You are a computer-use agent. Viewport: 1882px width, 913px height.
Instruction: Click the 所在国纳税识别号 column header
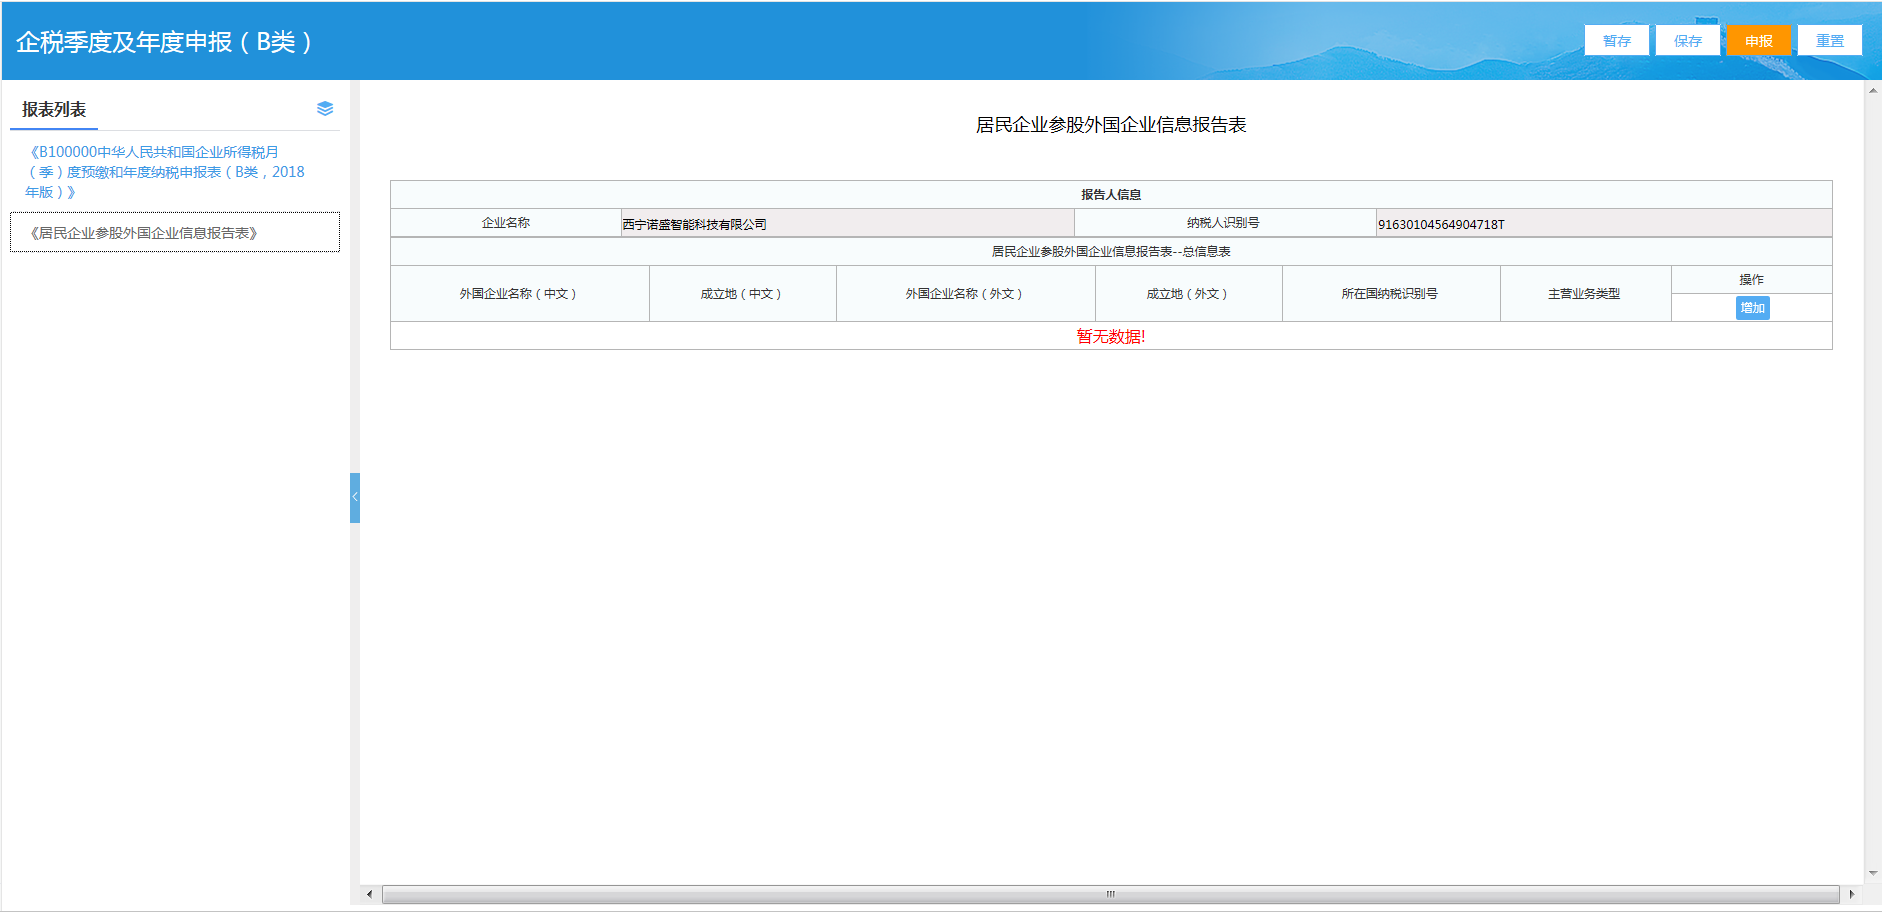[x=1391, y=293]
